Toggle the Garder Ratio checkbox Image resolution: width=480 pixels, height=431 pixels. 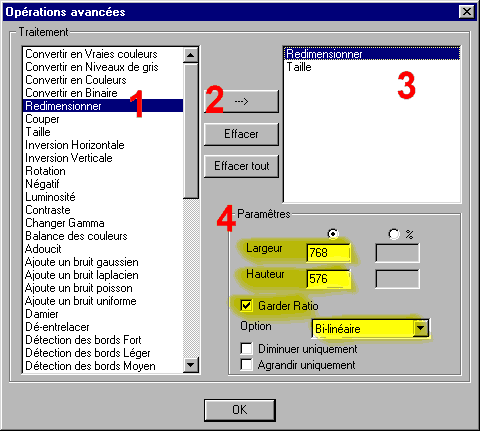click(246, 305)
